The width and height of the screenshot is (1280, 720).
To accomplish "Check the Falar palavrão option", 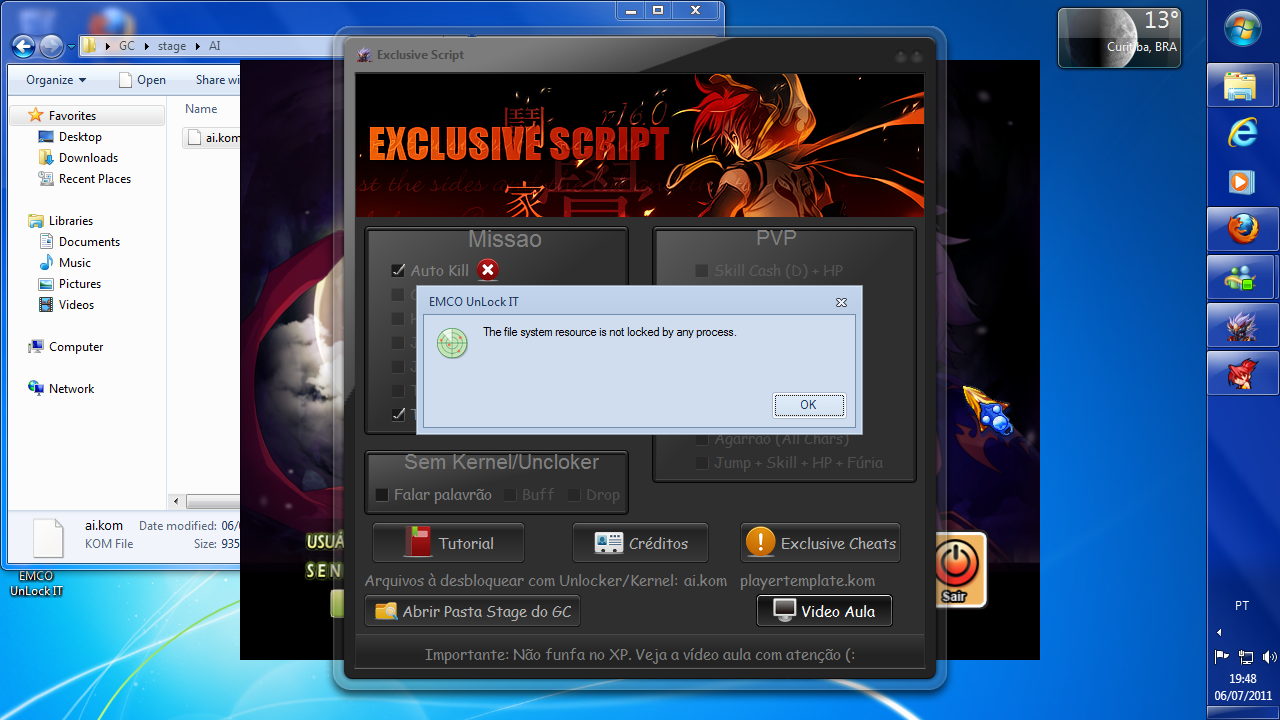I will (381, 495).
